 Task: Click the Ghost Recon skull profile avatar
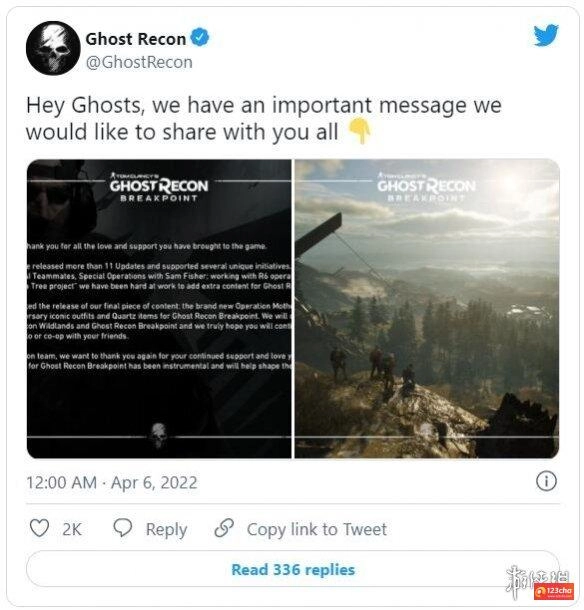pos(53,48)
